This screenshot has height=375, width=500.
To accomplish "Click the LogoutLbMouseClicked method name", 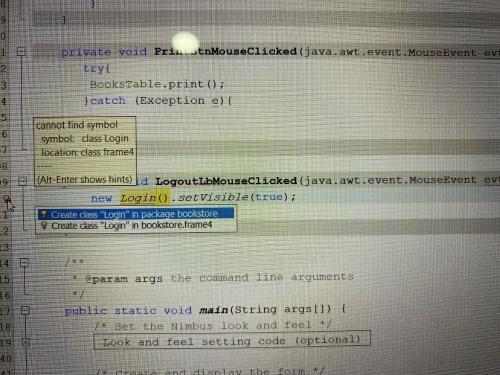I will (x=226, y=181).
